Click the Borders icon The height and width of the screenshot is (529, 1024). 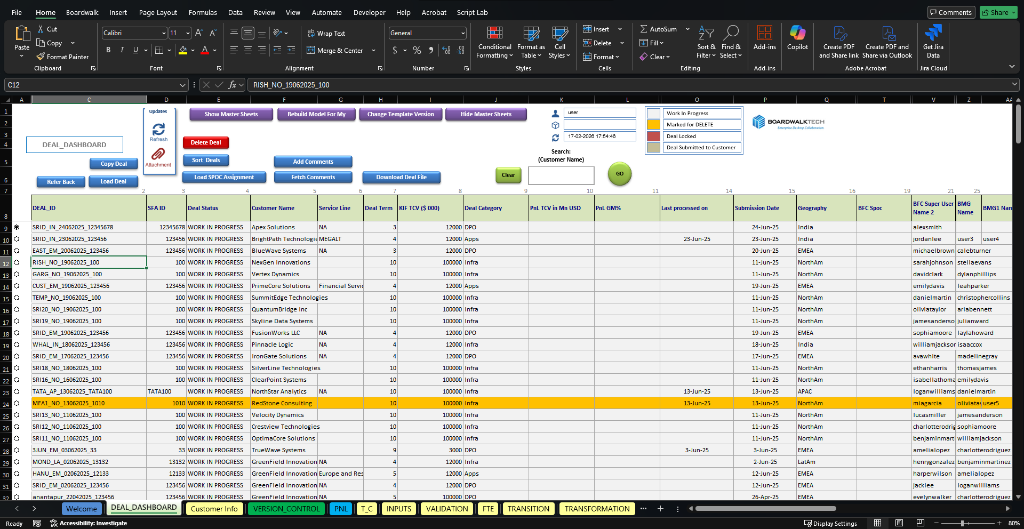tap(157, 50)
